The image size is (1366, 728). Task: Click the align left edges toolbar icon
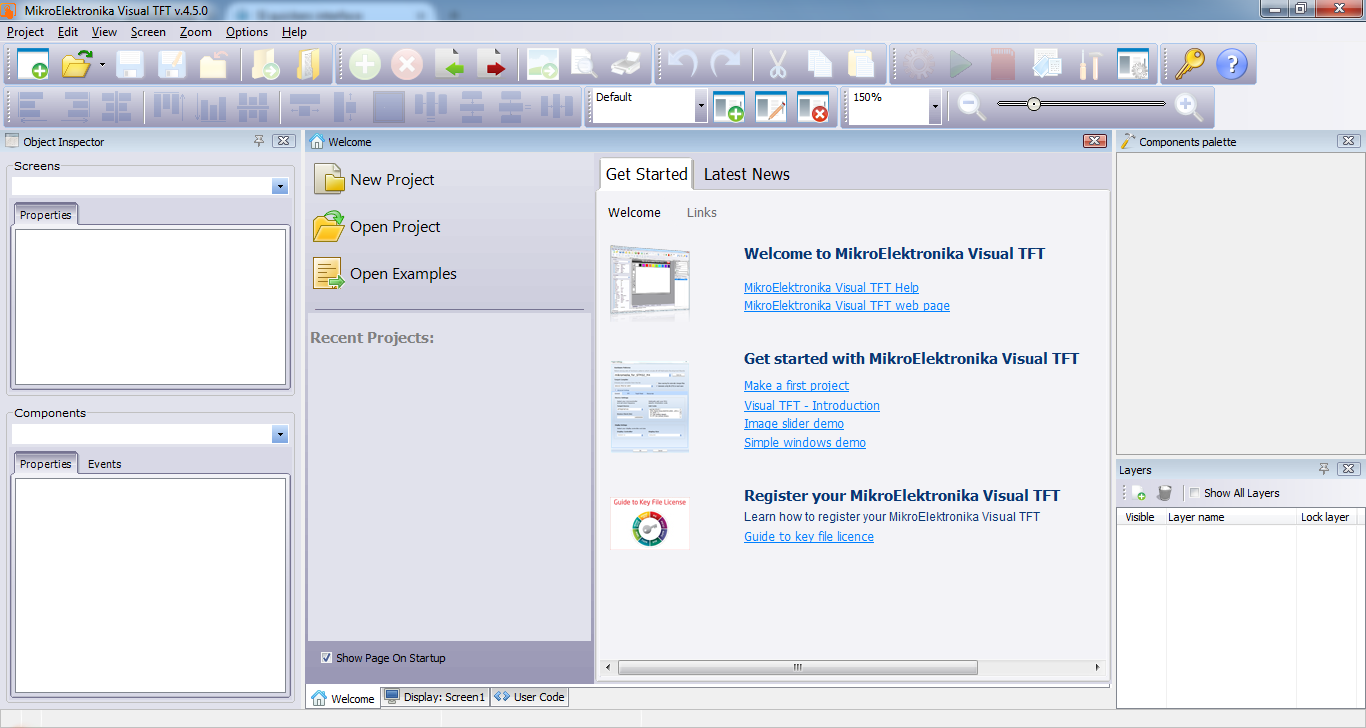(x=33, y=107)
